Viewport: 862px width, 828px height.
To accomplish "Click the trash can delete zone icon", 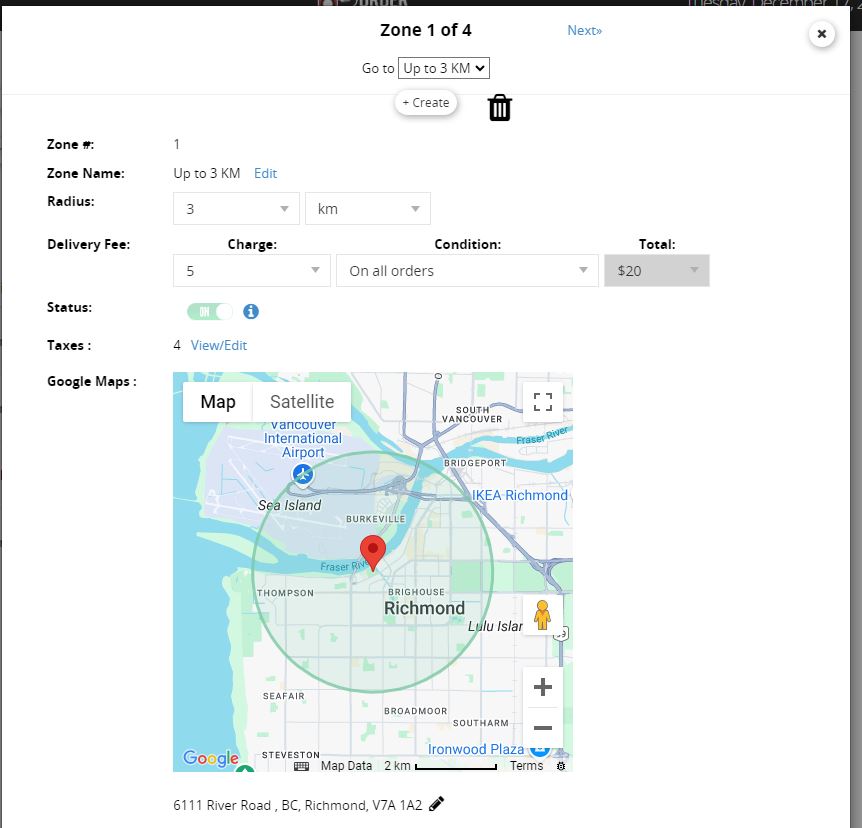I will pos(500,108).
